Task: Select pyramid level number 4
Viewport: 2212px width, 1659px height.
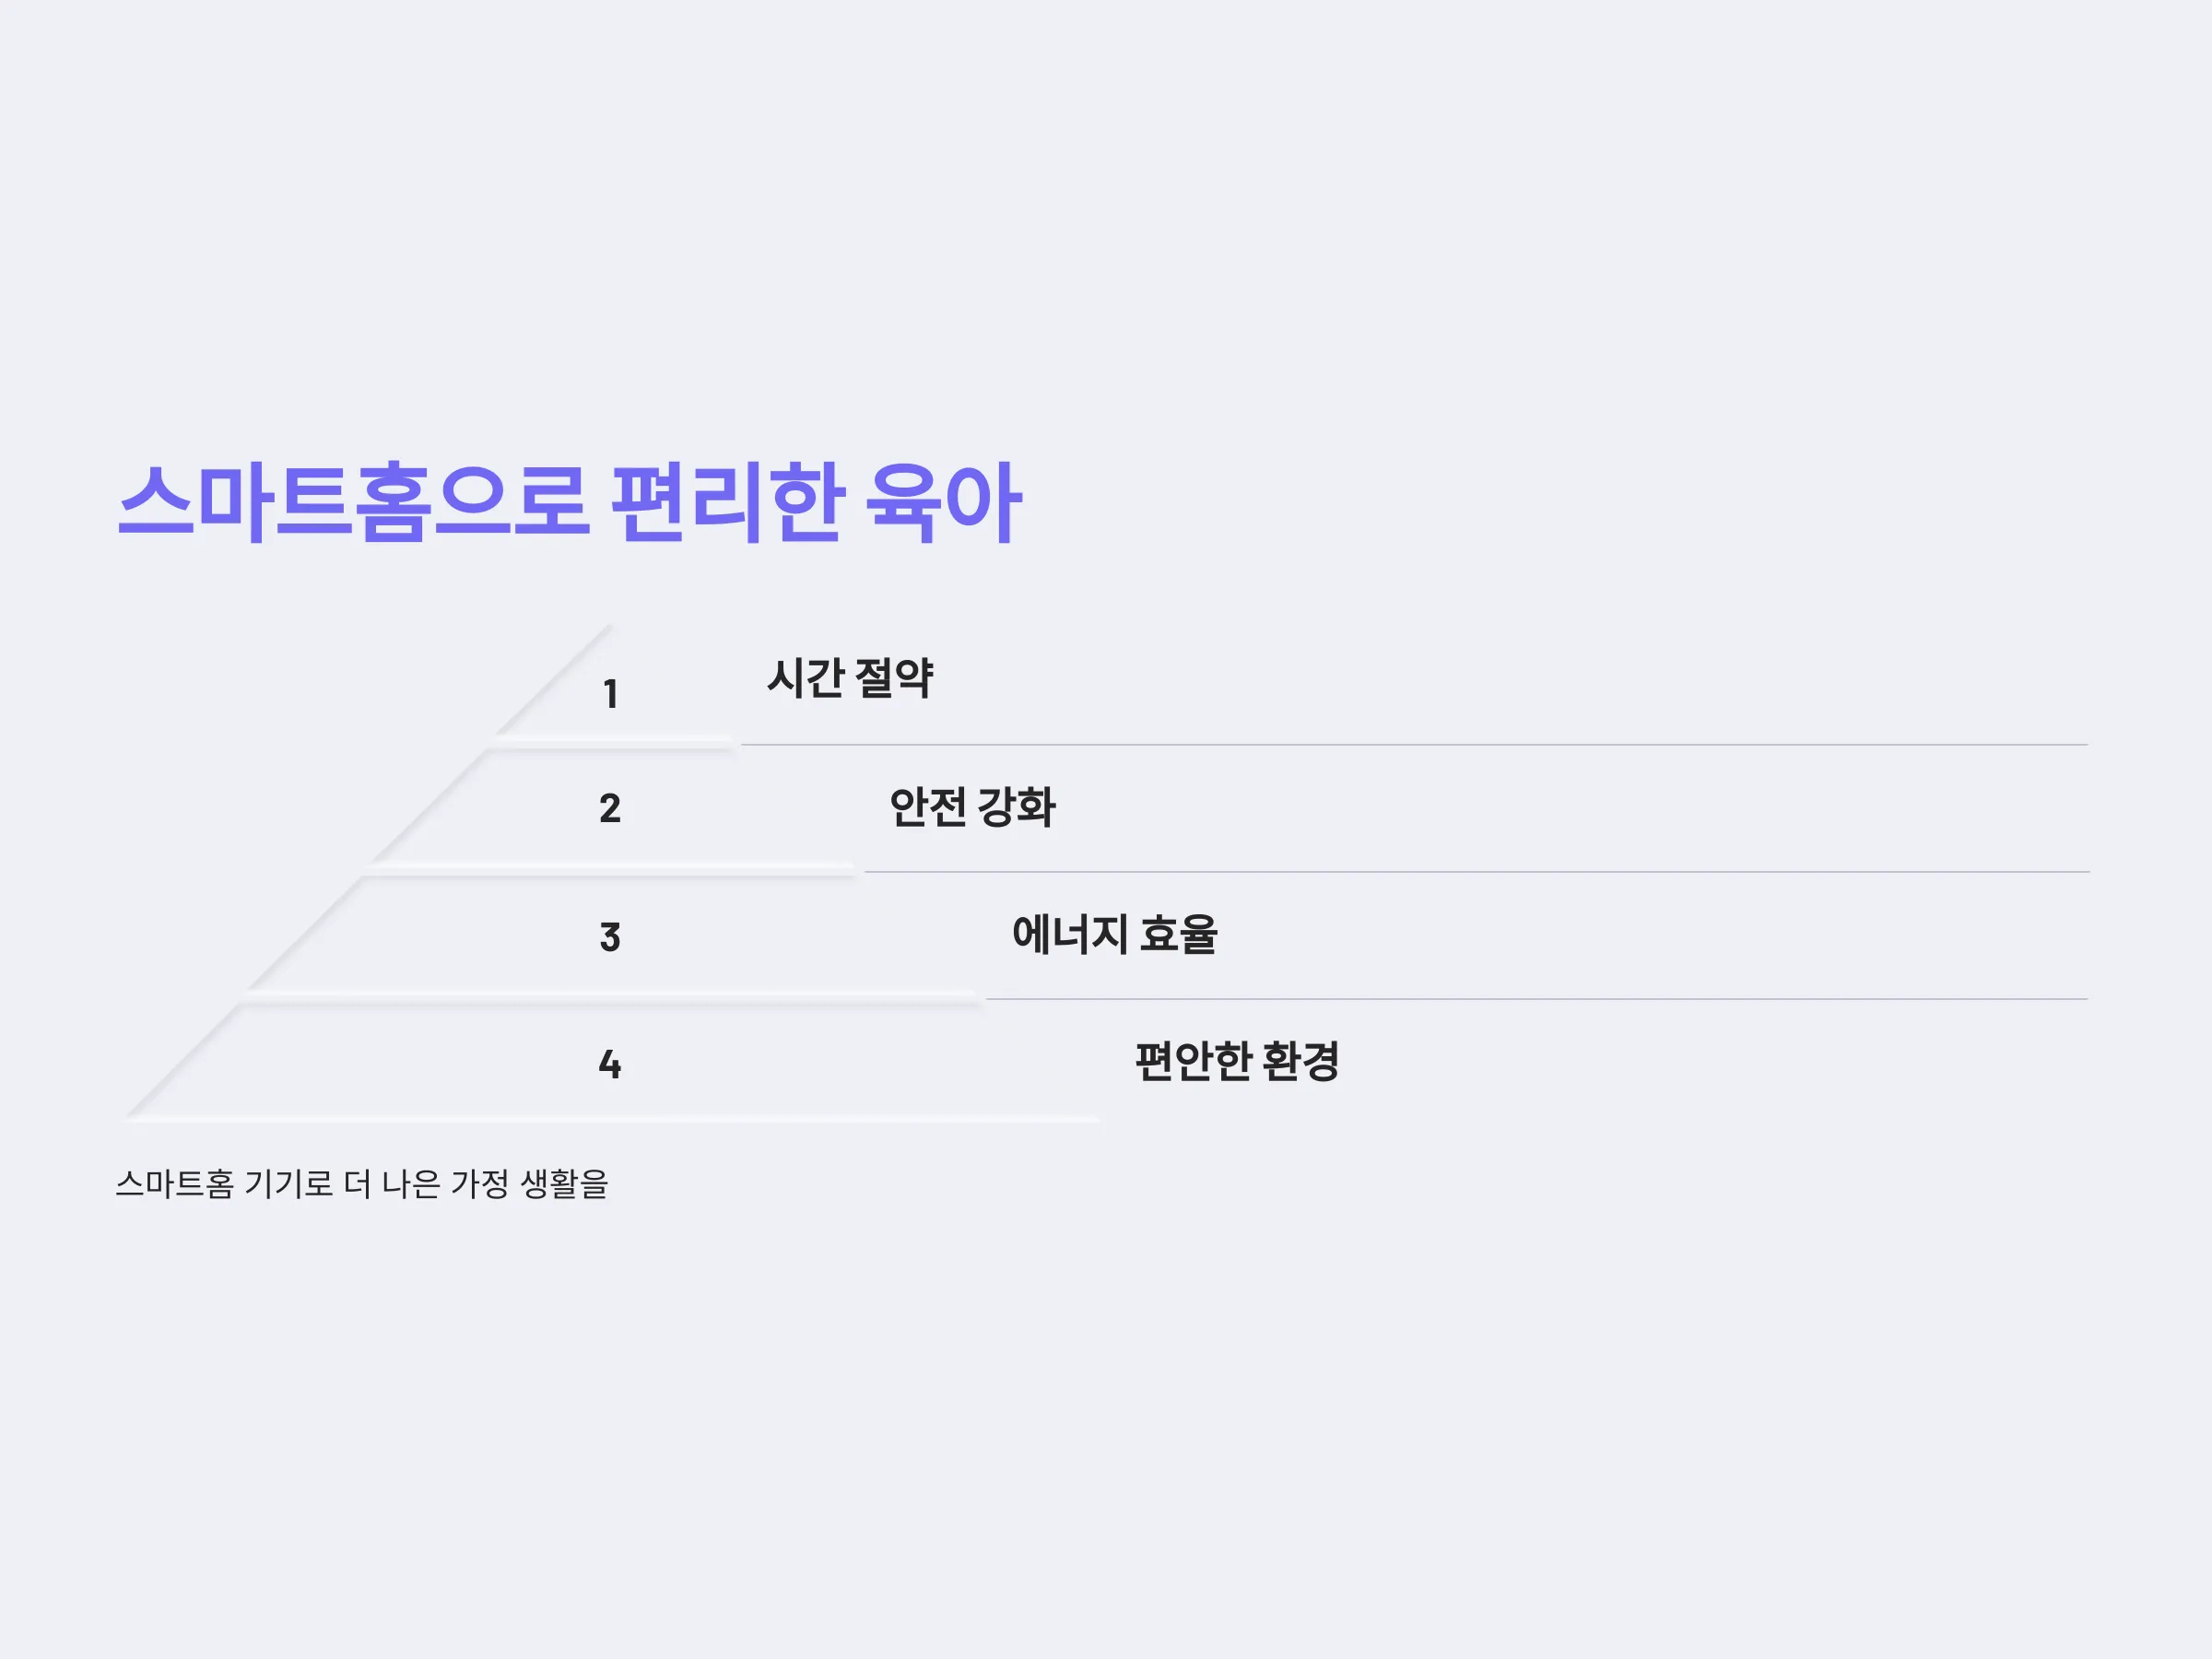Action: pos(610,1064)
